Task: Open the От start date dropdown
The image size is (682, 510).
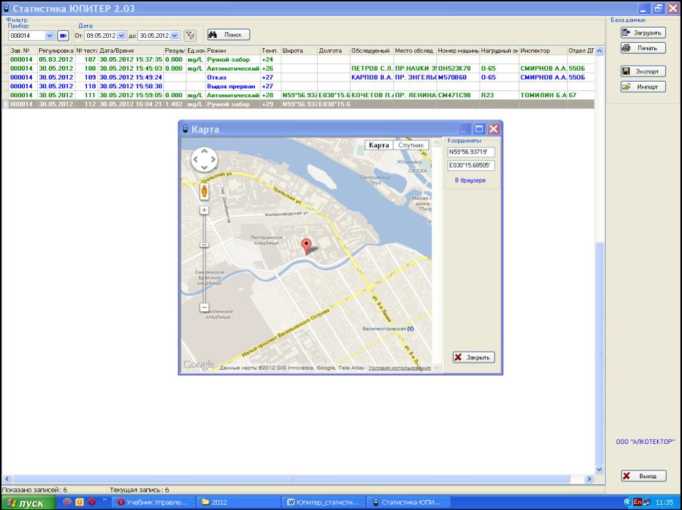Action: coord(121,36)
